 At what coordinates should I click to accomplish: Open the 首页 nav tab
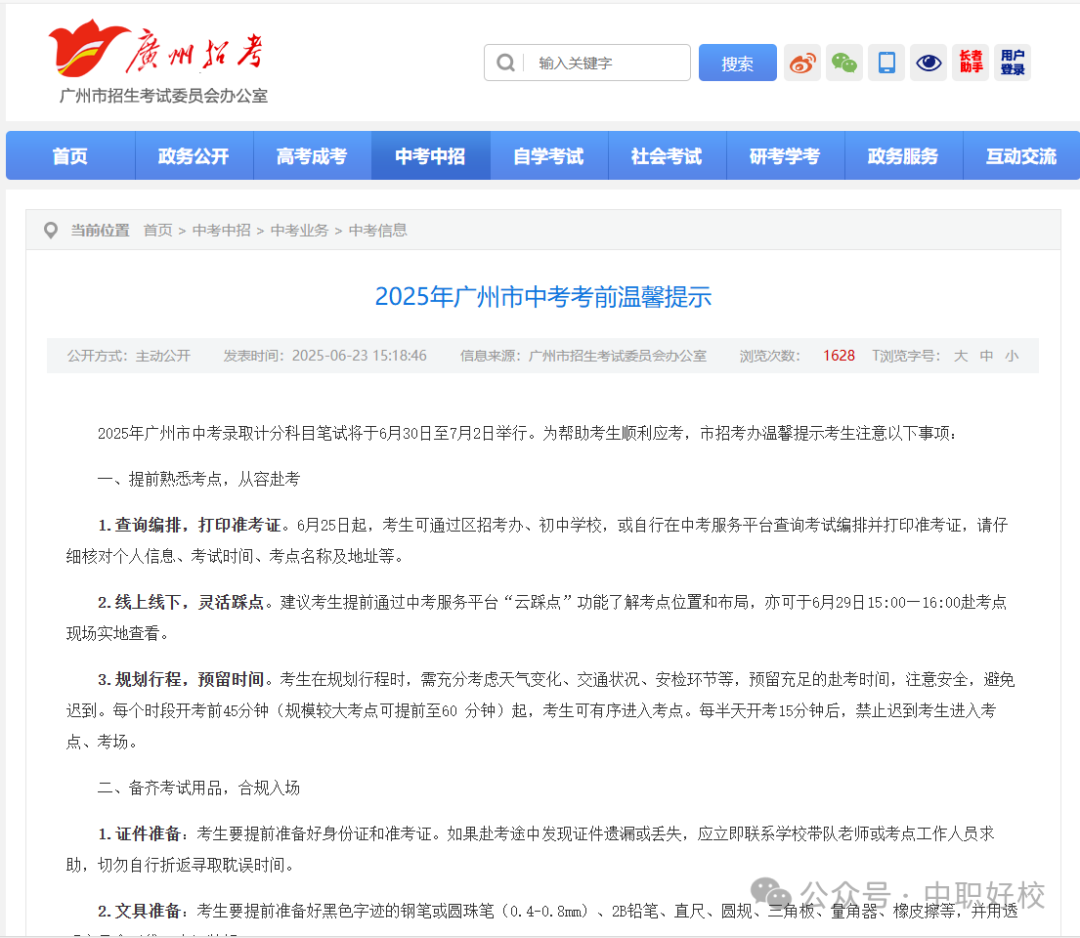coord(70,156)
